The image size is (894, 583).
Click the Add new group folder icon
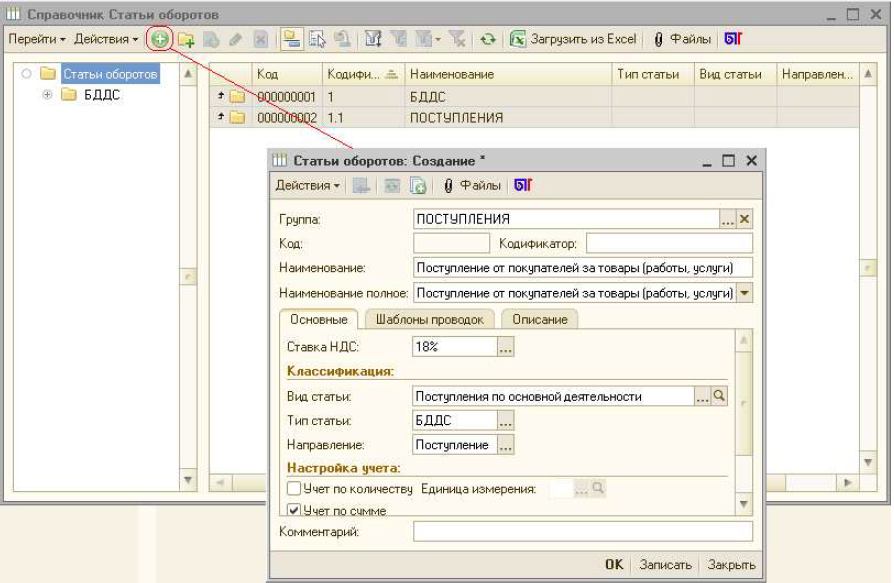point(186,39)
